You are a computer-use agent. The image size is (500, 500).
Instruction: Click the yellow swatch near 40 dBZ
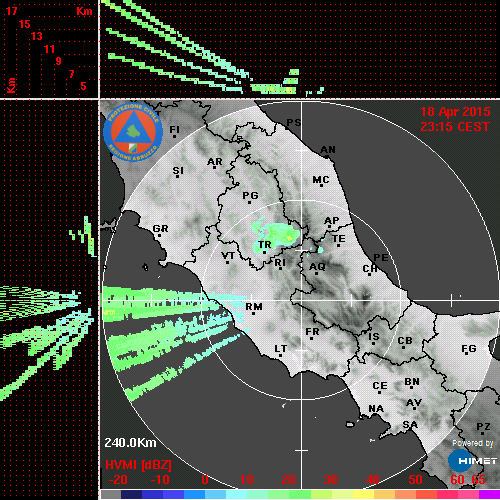pos(363,494)
